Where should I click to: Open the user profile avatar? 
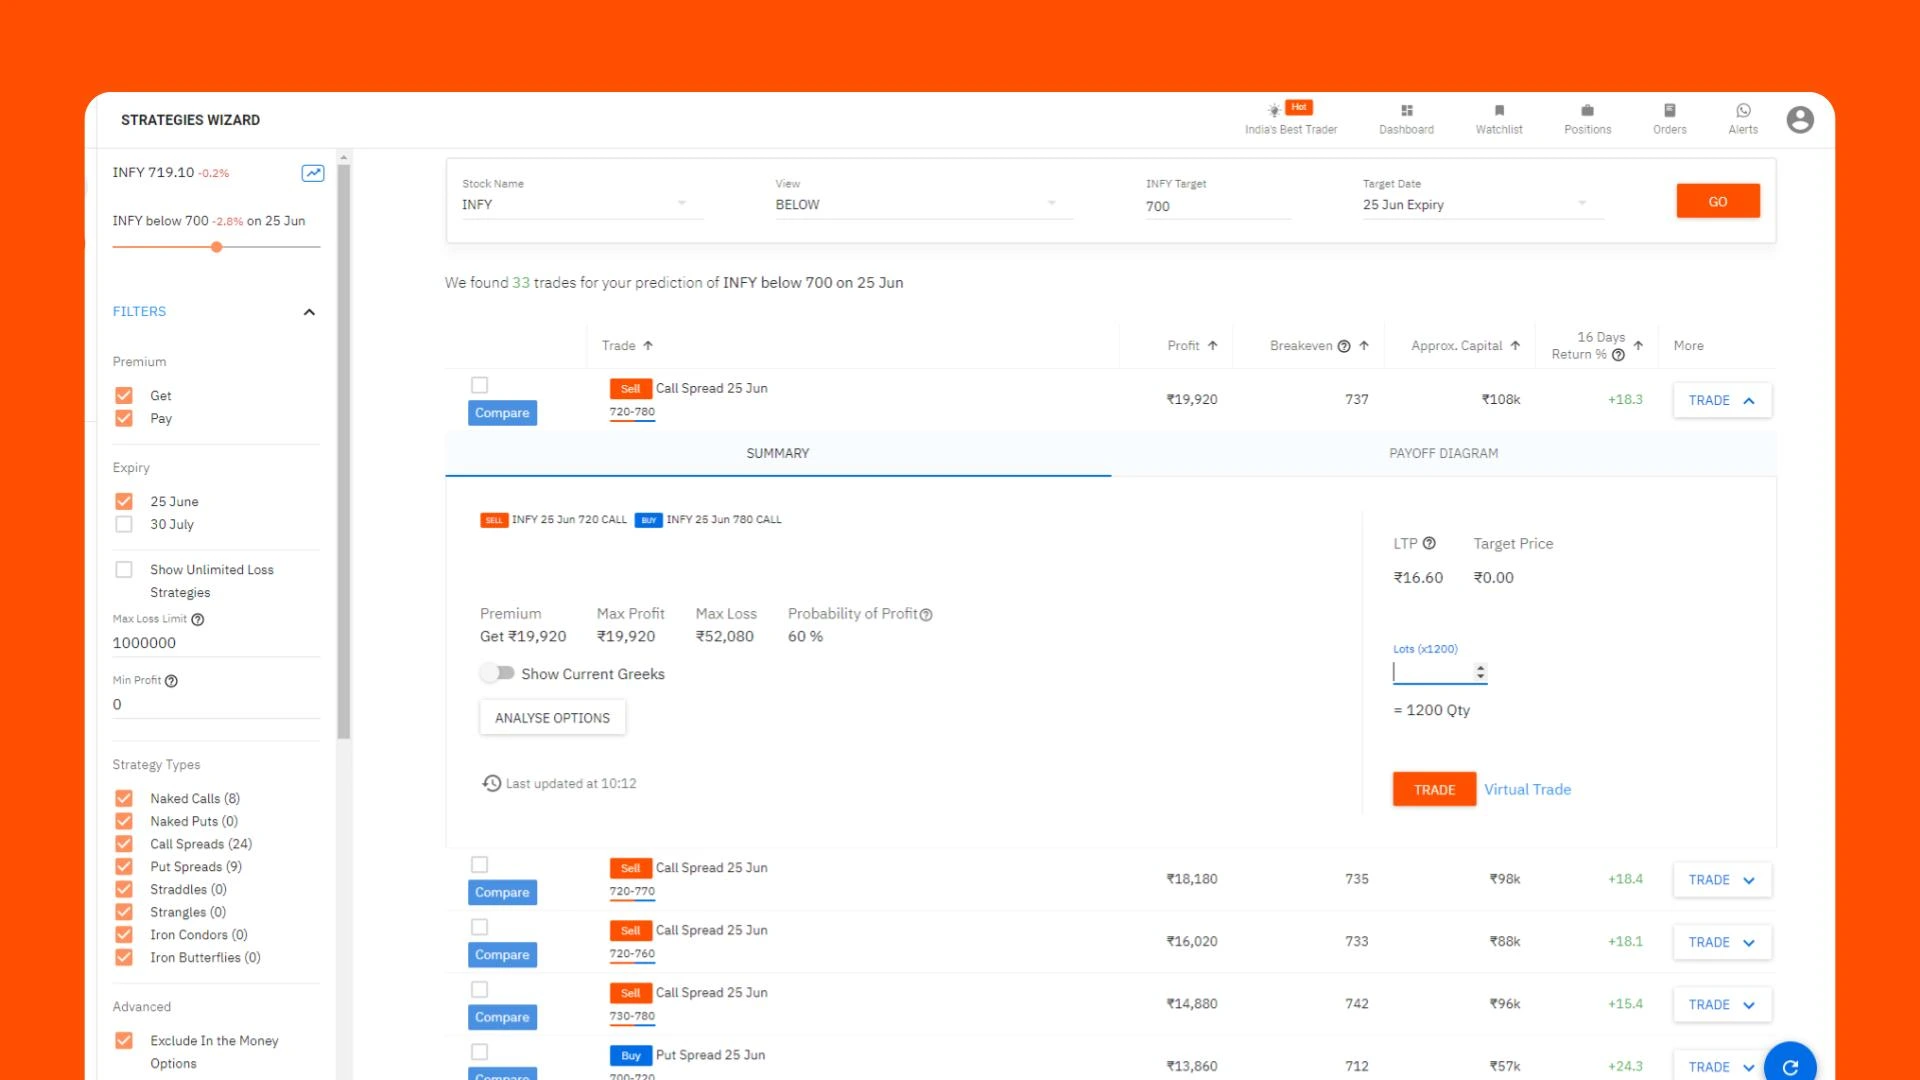1800,120
